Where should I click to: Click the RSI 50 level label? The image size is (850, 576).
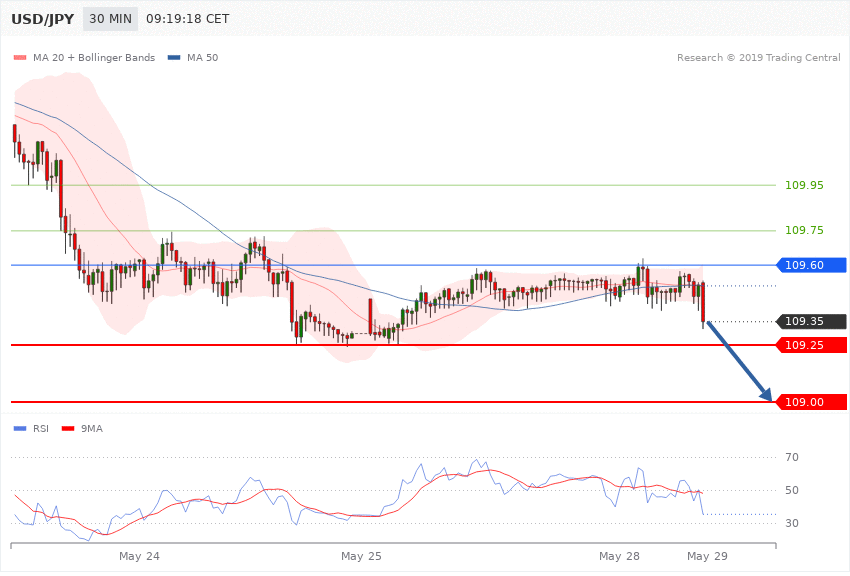pyautogui.click(x=791, y=490)
